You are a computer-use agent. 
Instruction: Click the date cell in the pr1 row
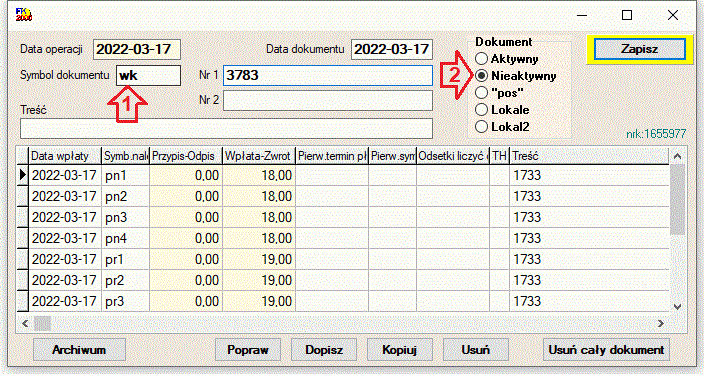pyautogui.click(x=65, y=259)
